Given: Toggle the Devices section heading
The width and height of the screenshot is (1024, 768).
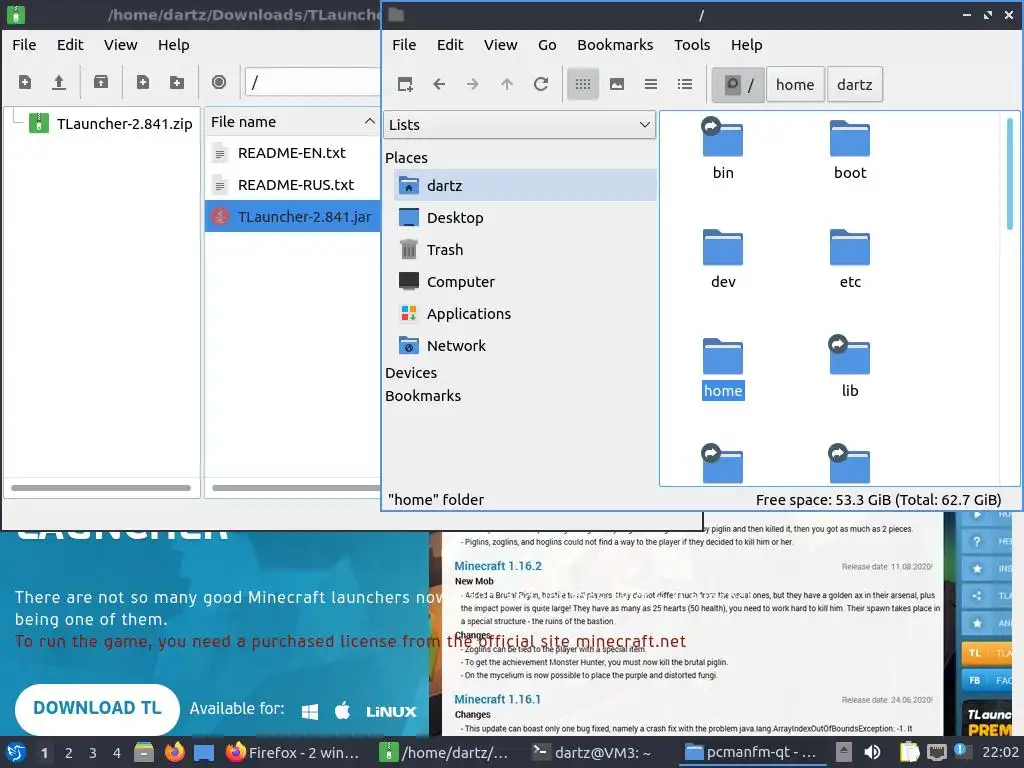Looking at the screenshot, I should point(411,373).
